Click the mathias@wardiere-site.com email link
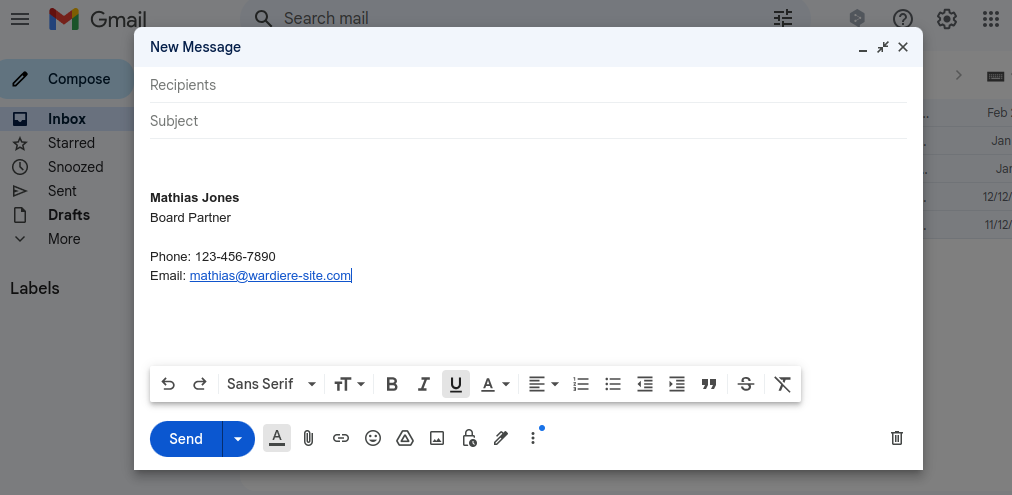This screenshot has width=1012, height=495. [x=270, y=276]
